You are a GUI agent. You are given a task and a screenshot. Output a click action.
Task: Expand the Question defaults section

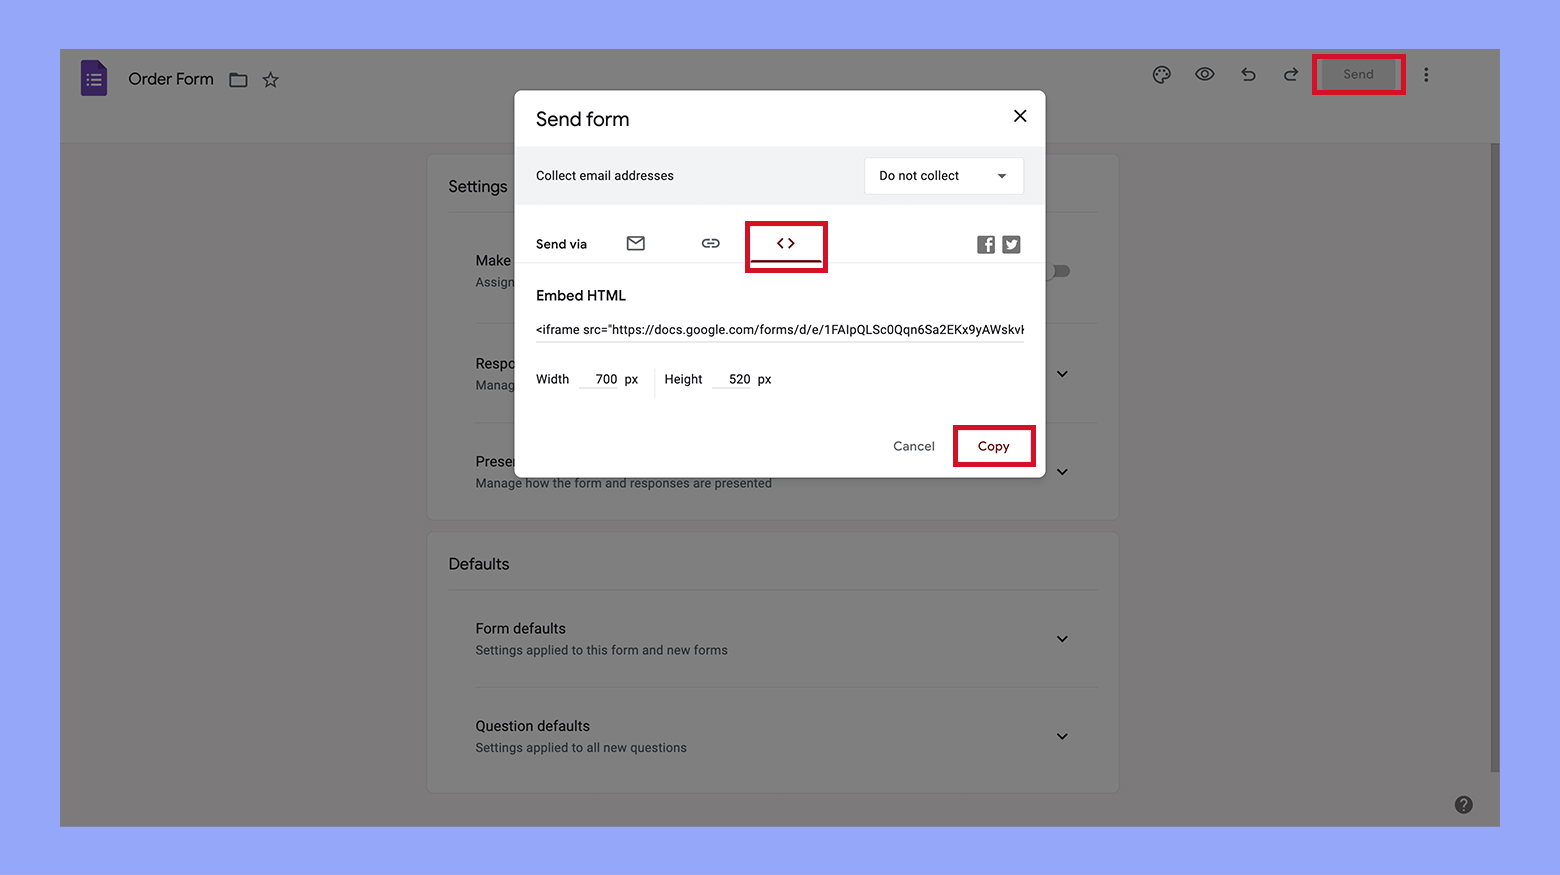pos(1061,736)
